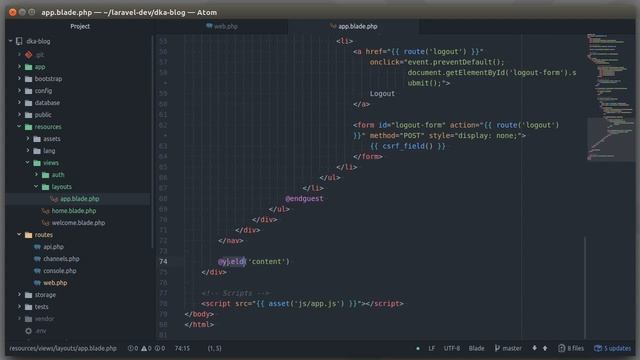Open the vendor folder

[x=44, y=319]
